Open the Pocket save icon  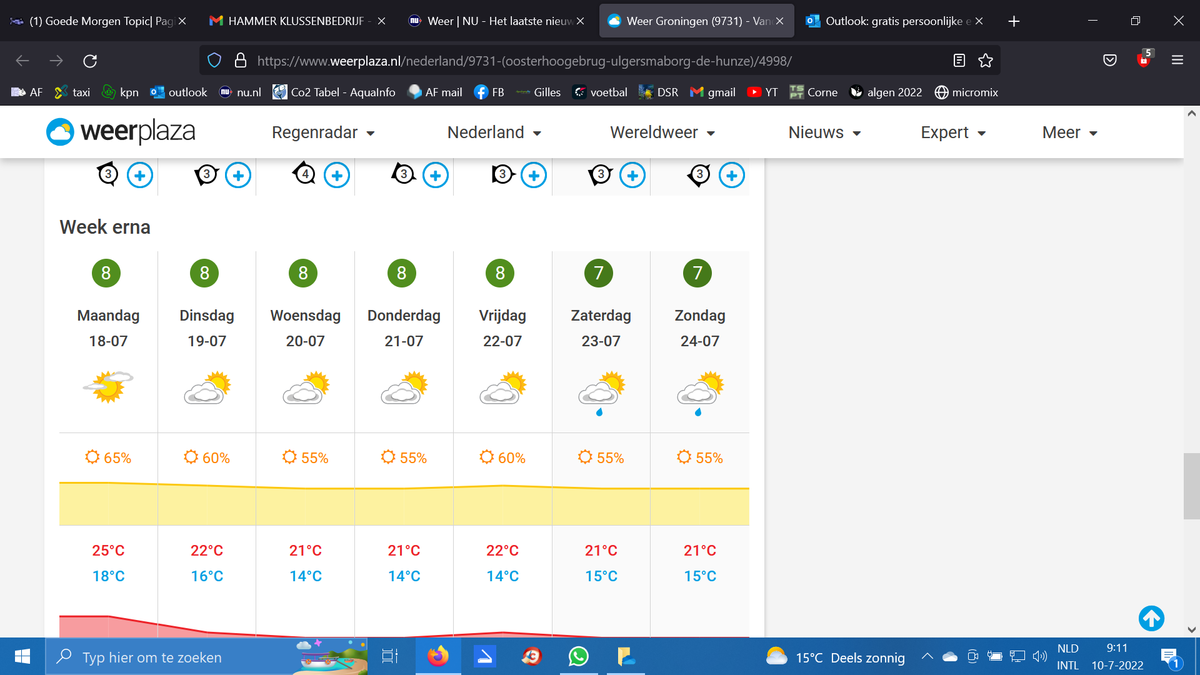coord(1110,61)
